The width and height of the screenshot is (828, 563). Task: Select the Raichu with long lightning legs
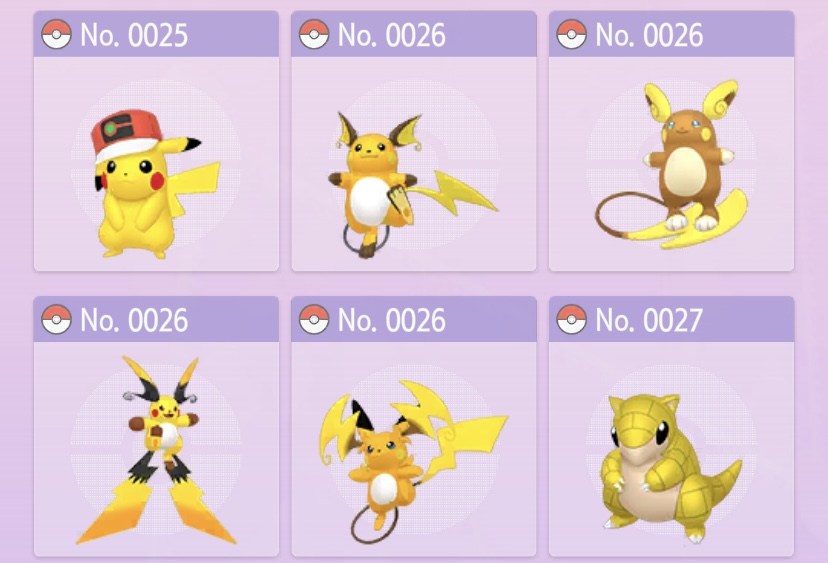click(156, 450)
